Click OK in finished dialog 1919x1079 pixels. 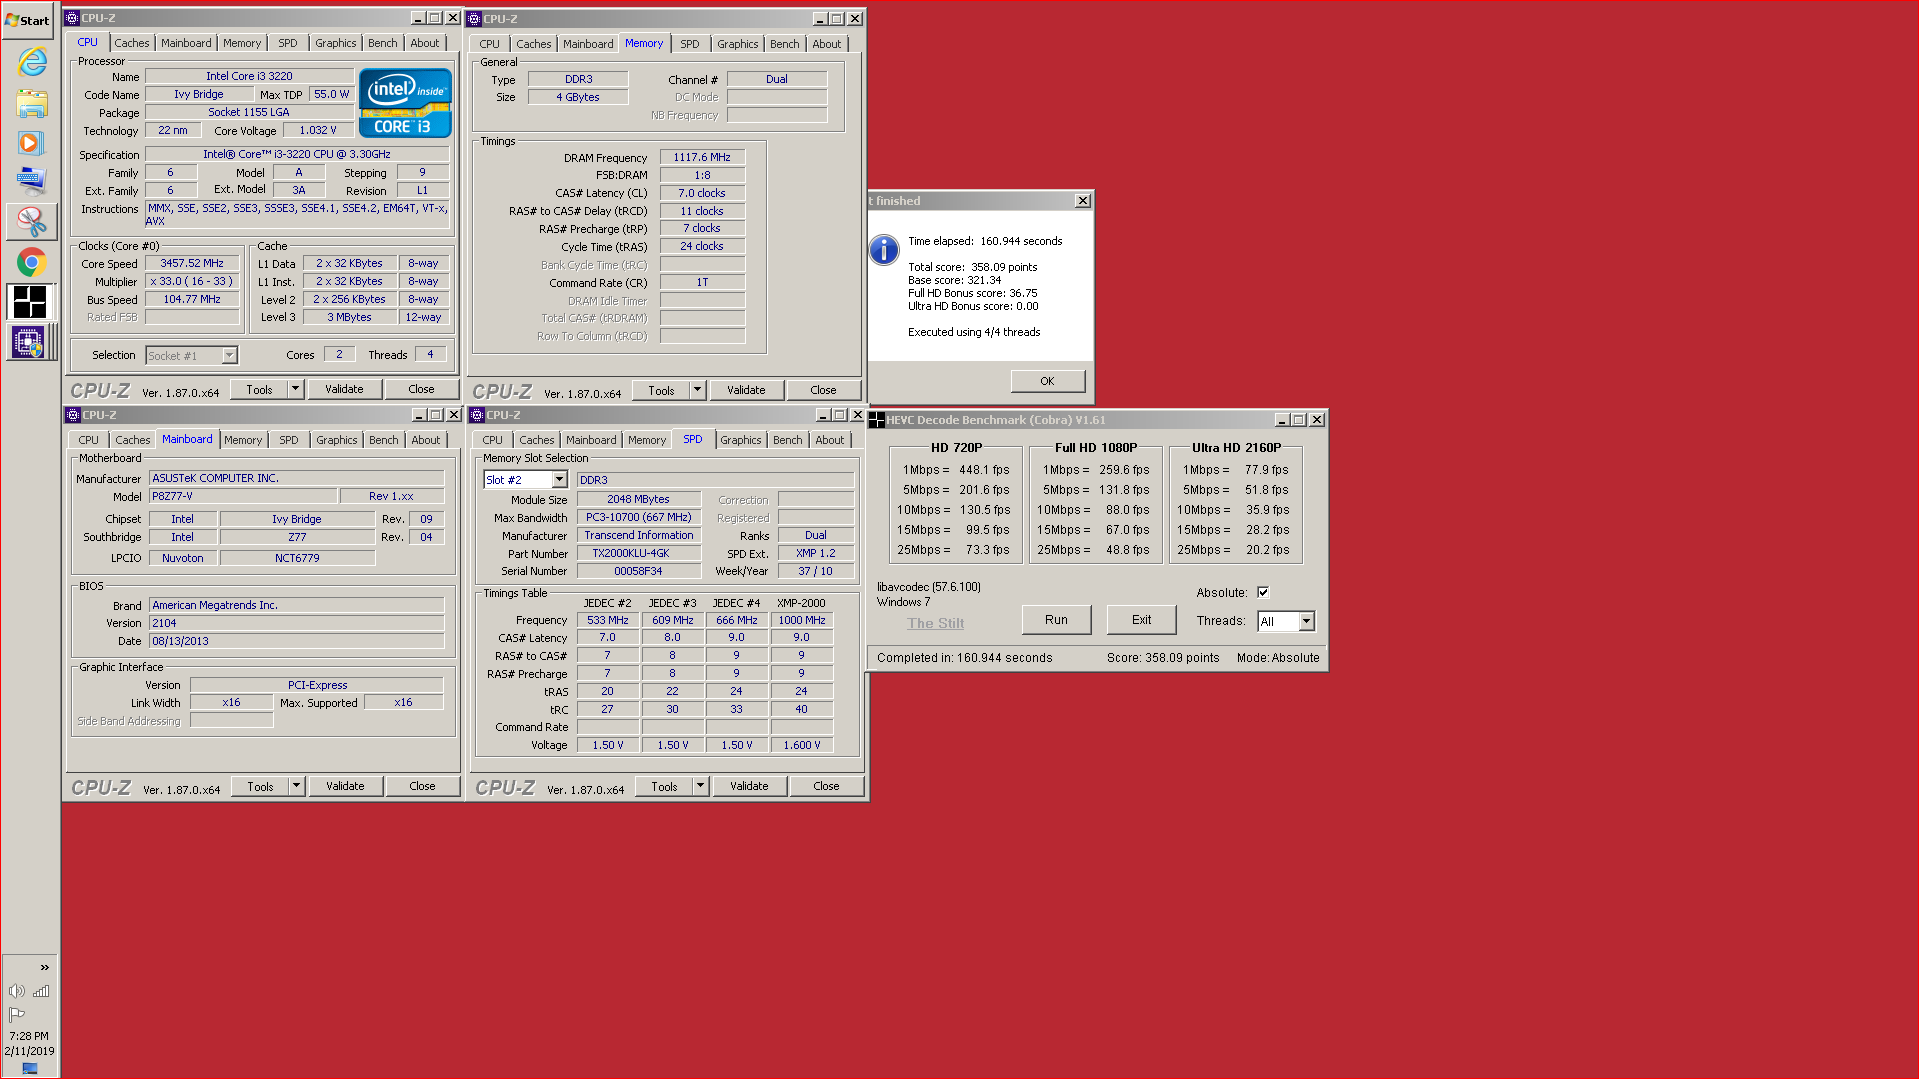pyautogui.click(x=1047, y=381)
